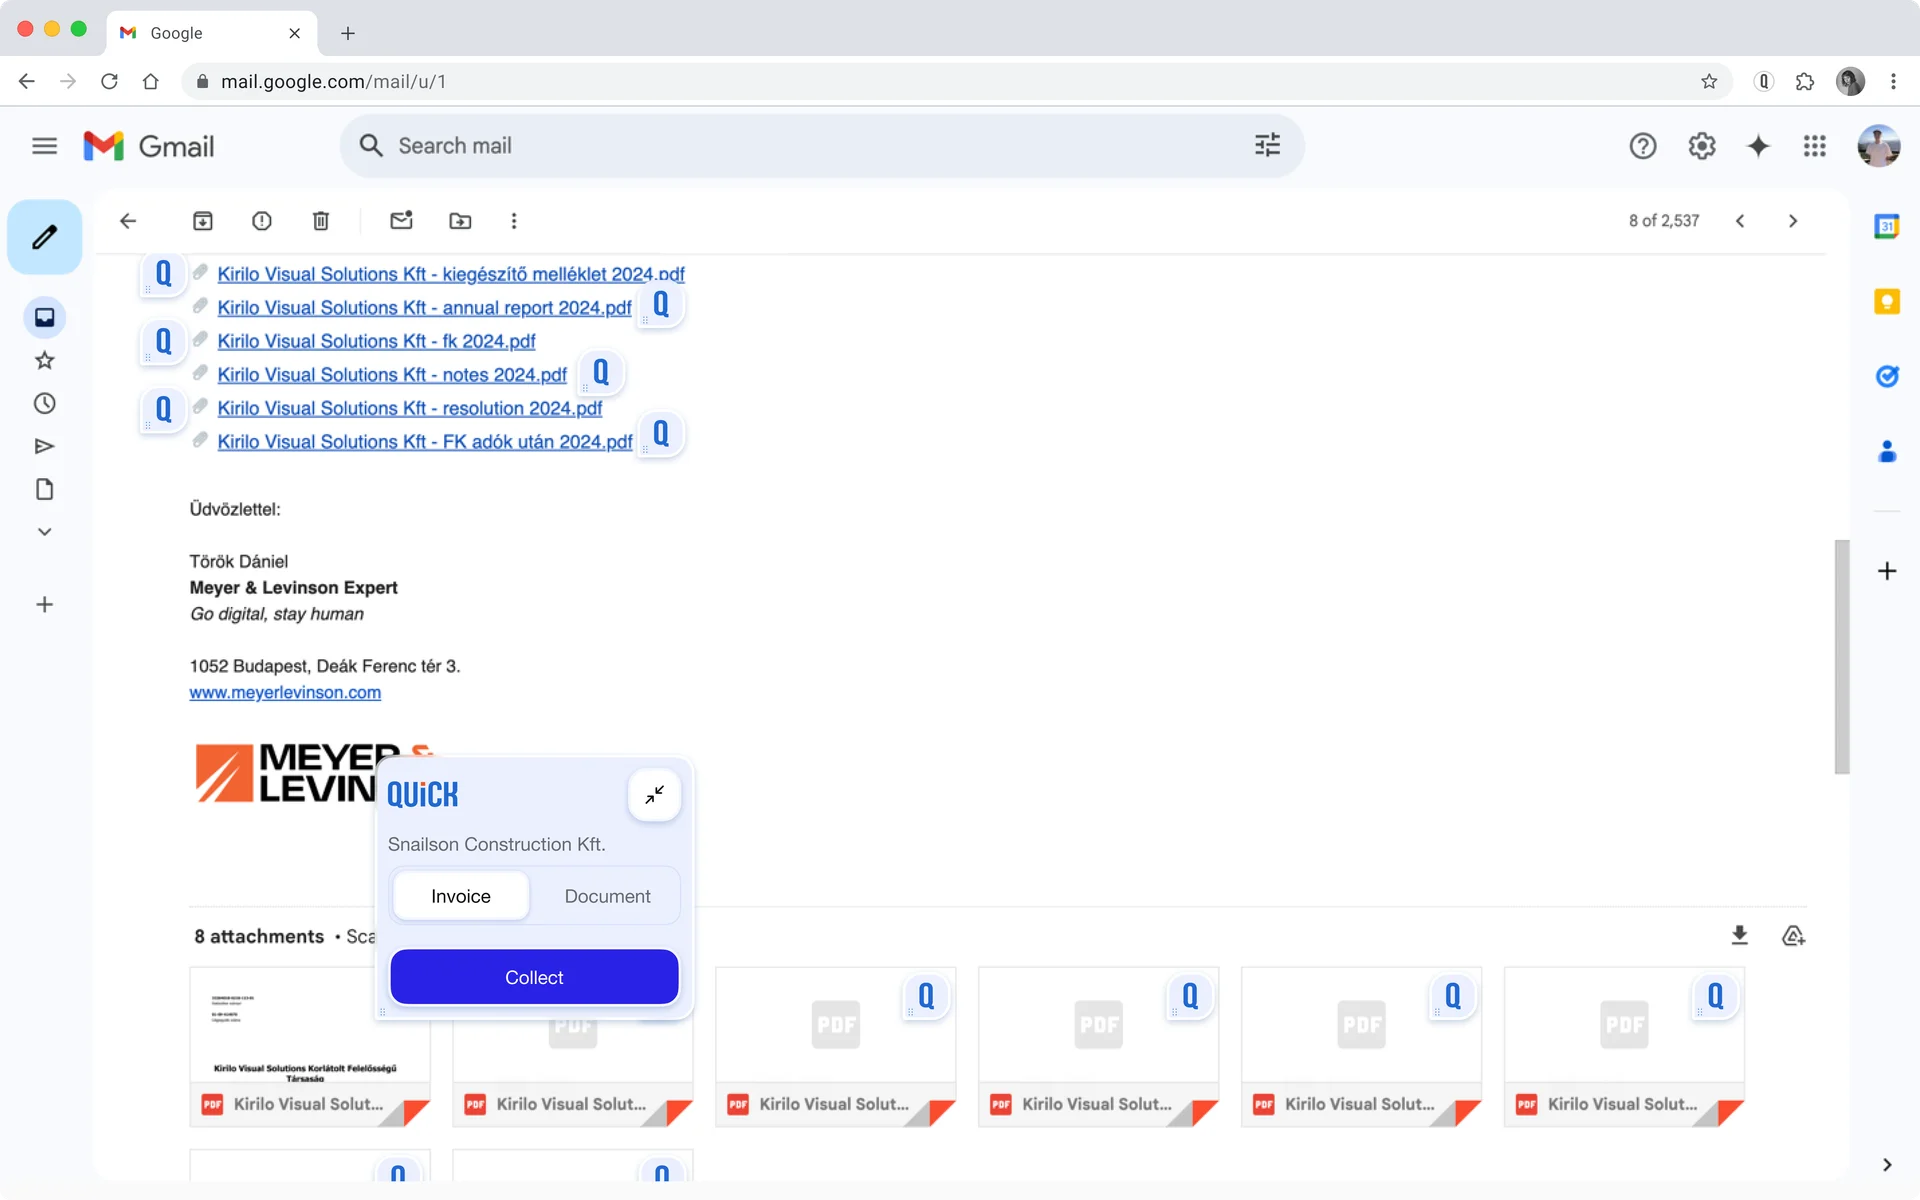Go to the newer email chevron
Screen dimensions: 1920x1200
1740,221
